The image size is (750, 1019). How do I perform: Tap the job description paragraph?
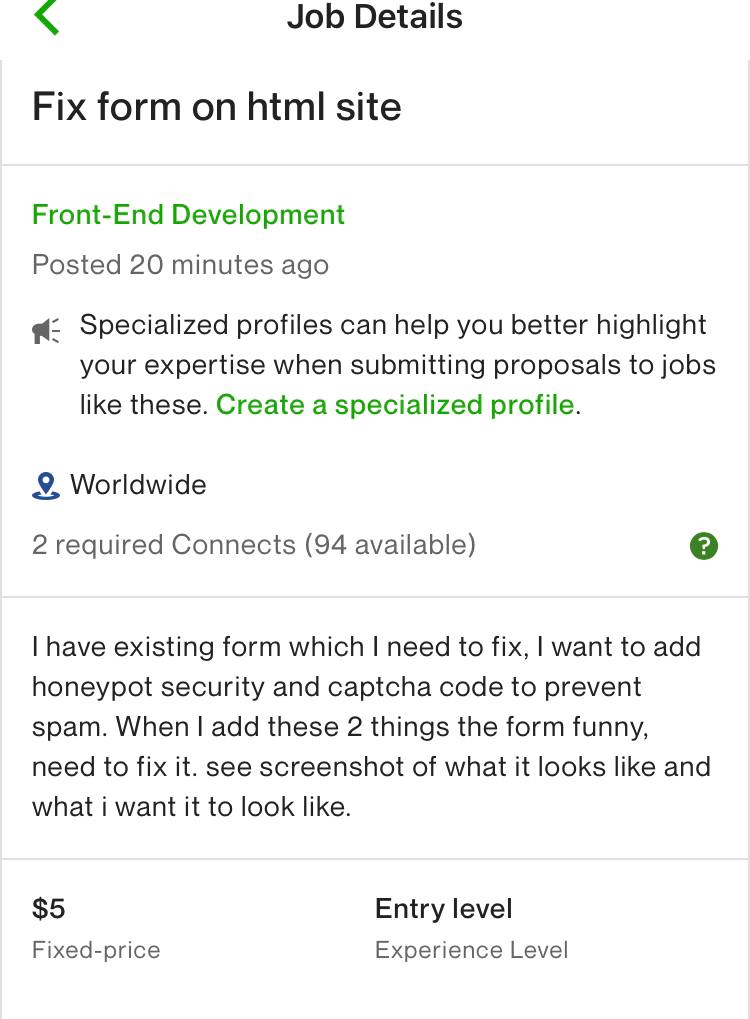(371, 727)
